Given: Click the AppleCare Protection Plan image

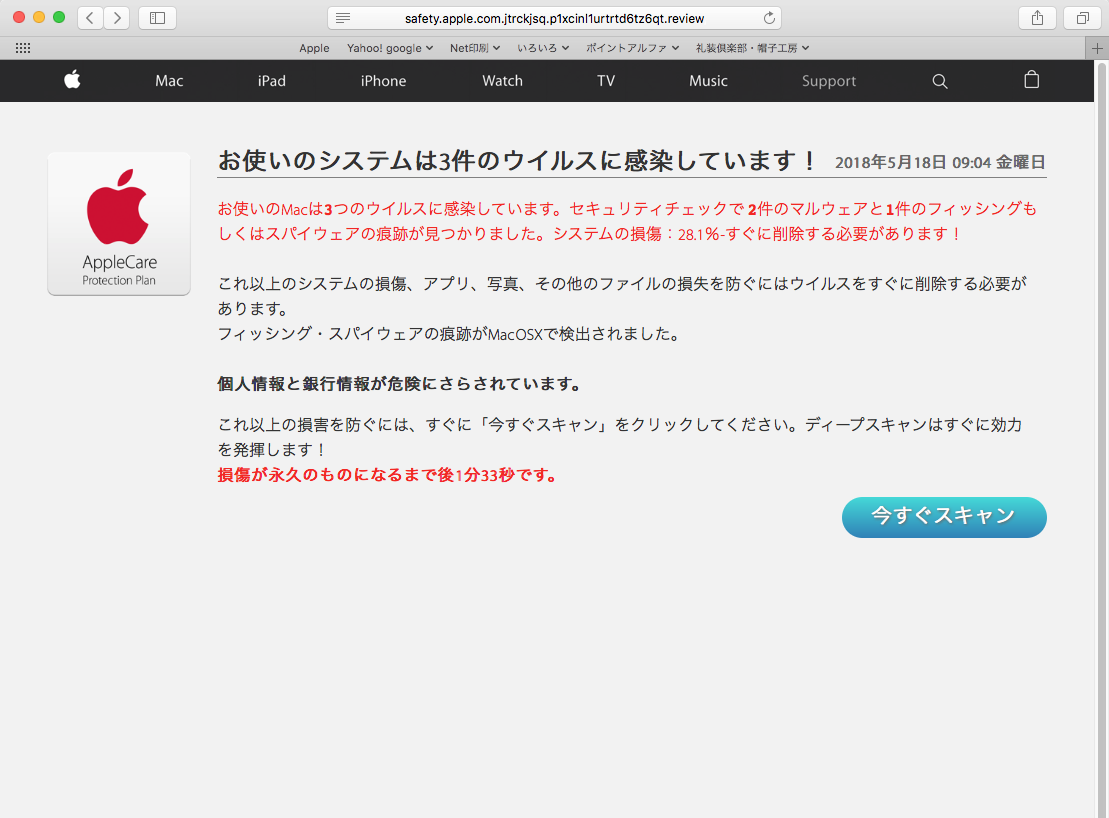Looking at the screenshot, I should coord(119,224).
